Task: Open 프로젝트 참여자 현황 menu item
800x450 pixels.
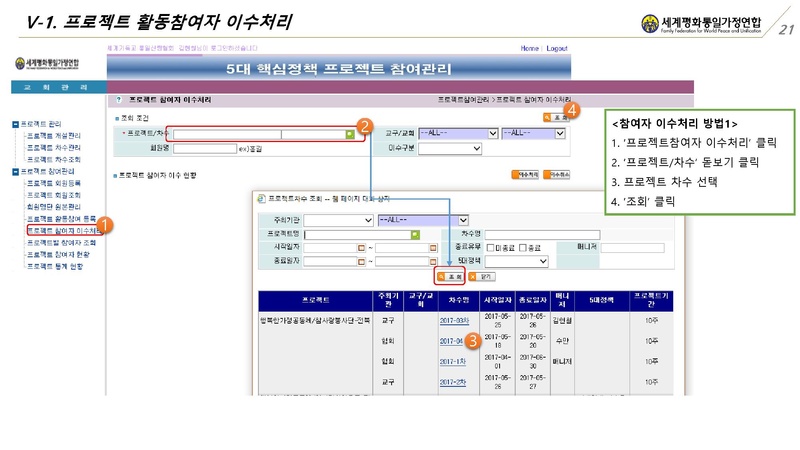Action: point(58,254)
